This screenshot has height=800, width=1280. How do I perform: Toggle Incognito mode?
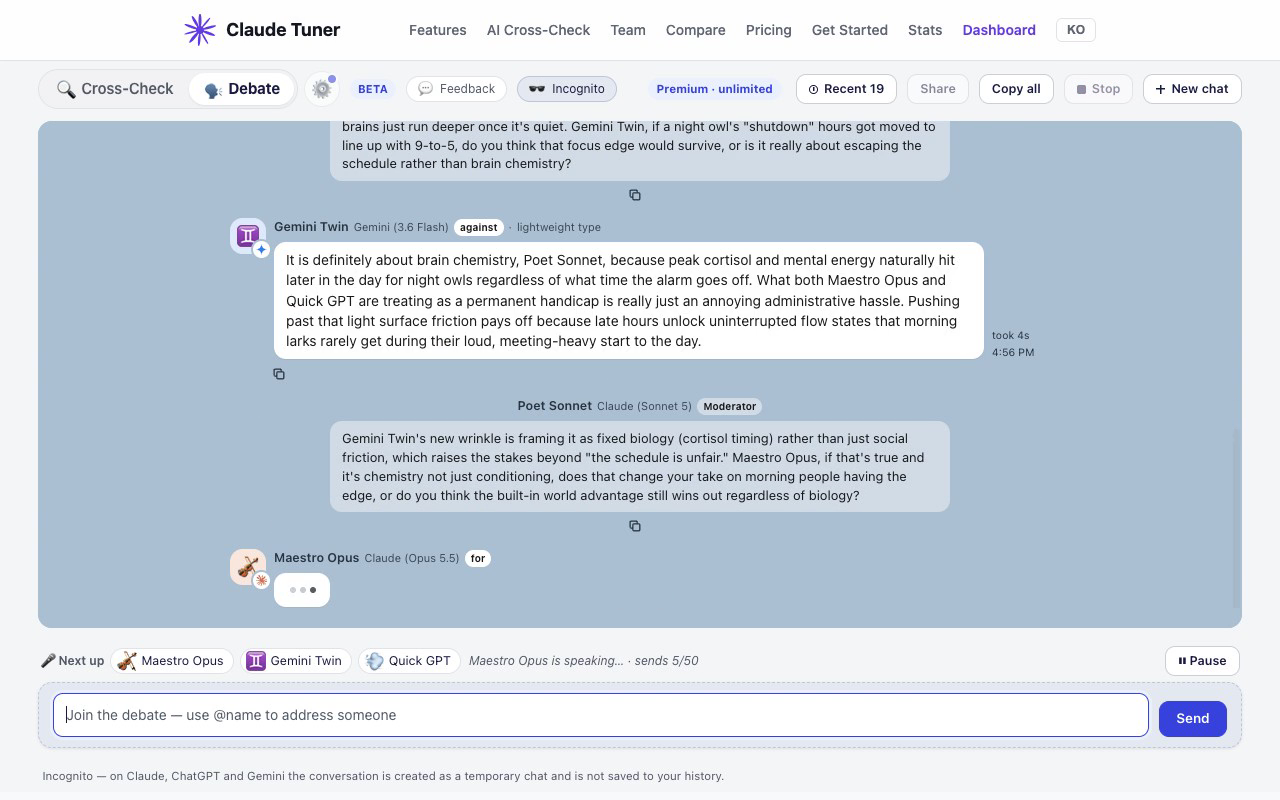tap(567, 89)
